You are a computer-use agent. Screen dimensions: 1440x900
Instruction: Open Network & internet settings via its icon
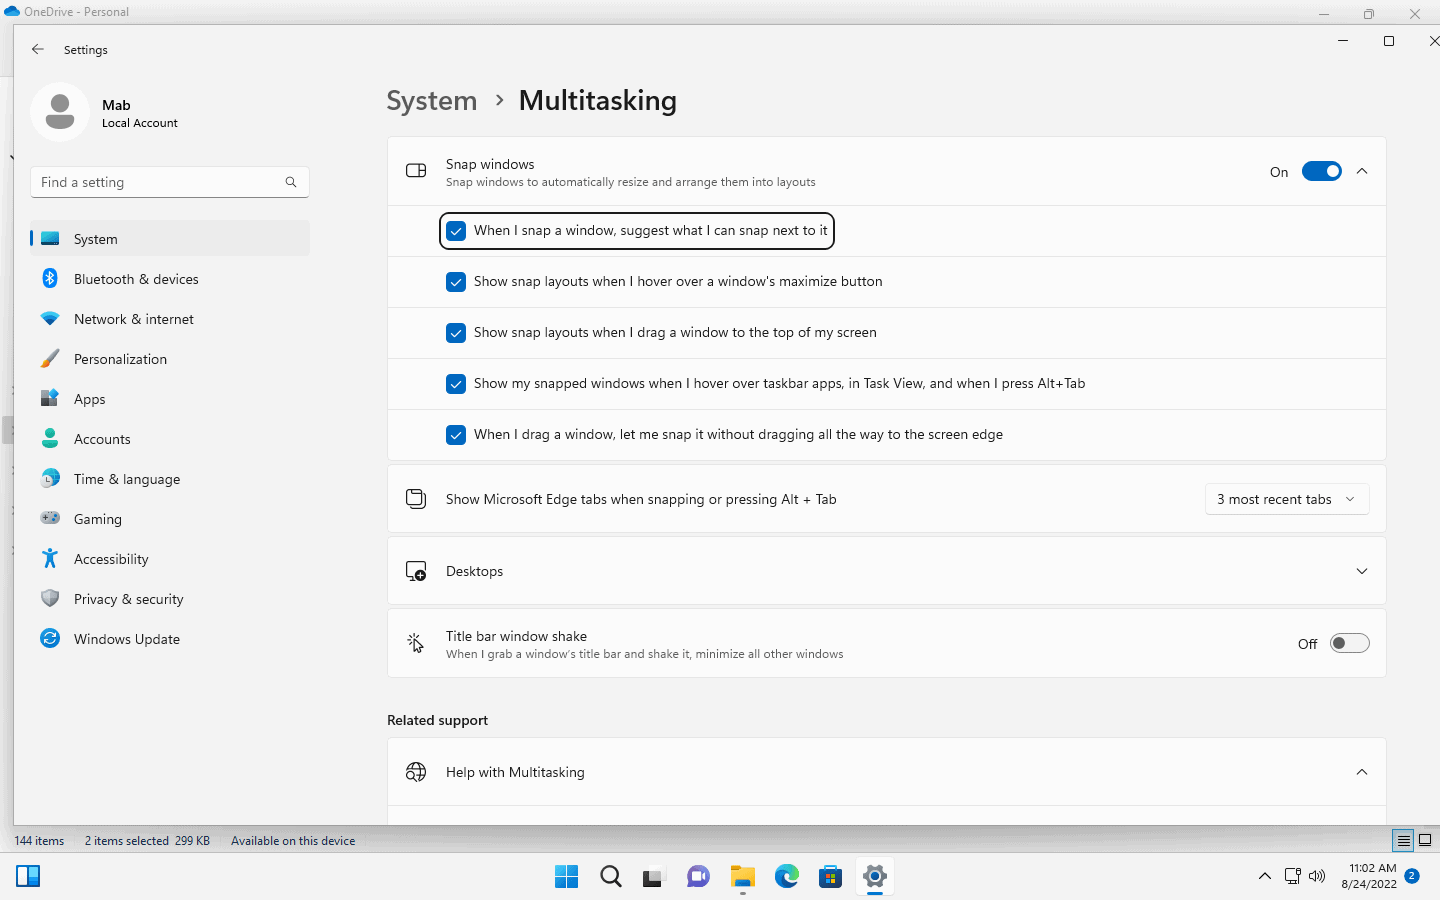50,318
